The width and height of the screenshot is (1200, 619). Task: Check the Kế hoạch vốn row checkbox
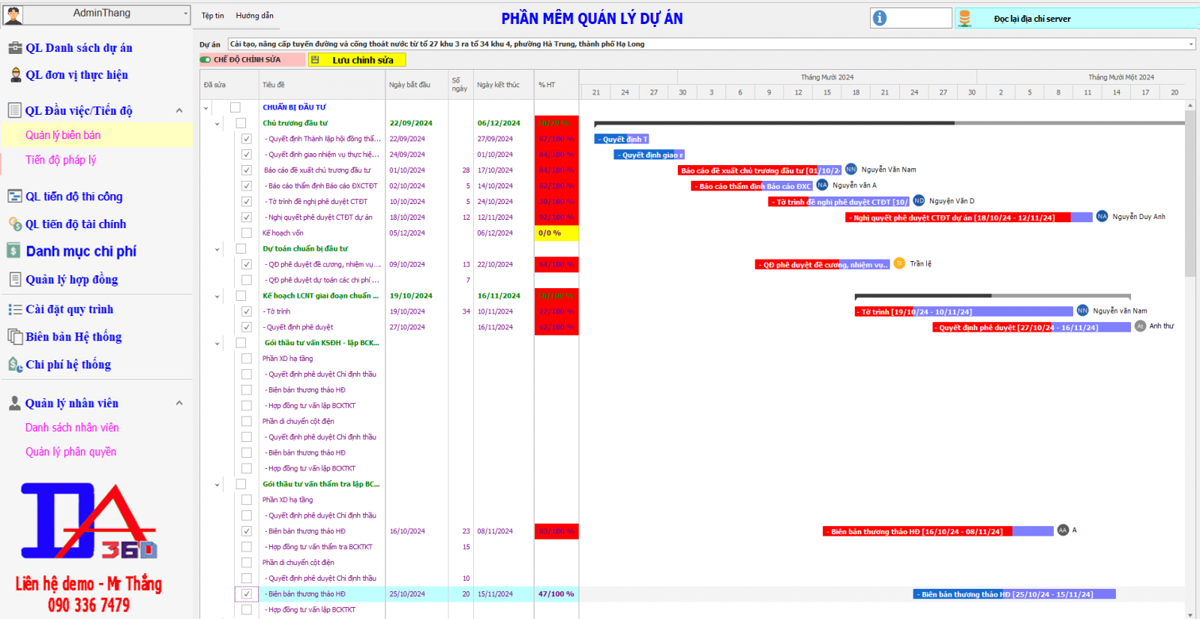click(x=247, y=233)
